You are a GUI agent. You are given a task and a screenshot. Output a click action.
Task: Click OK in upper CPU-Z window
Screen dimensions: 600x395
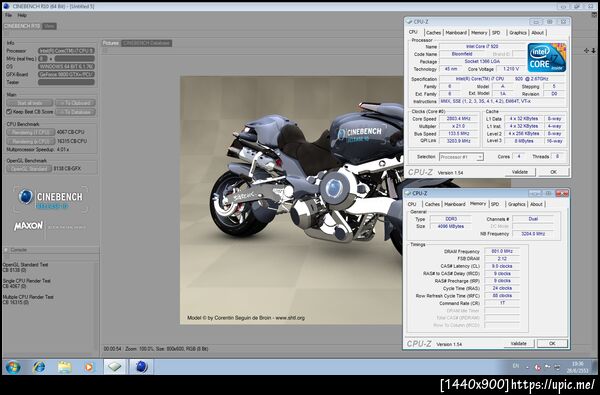click(553, 172)
